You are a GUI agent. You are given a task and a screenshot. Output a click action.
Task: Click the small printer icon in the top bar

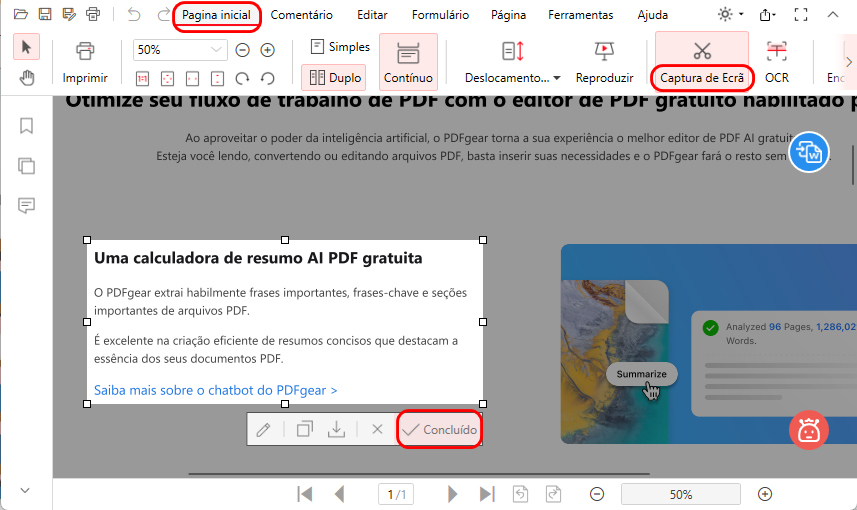[x=93, y=14]
